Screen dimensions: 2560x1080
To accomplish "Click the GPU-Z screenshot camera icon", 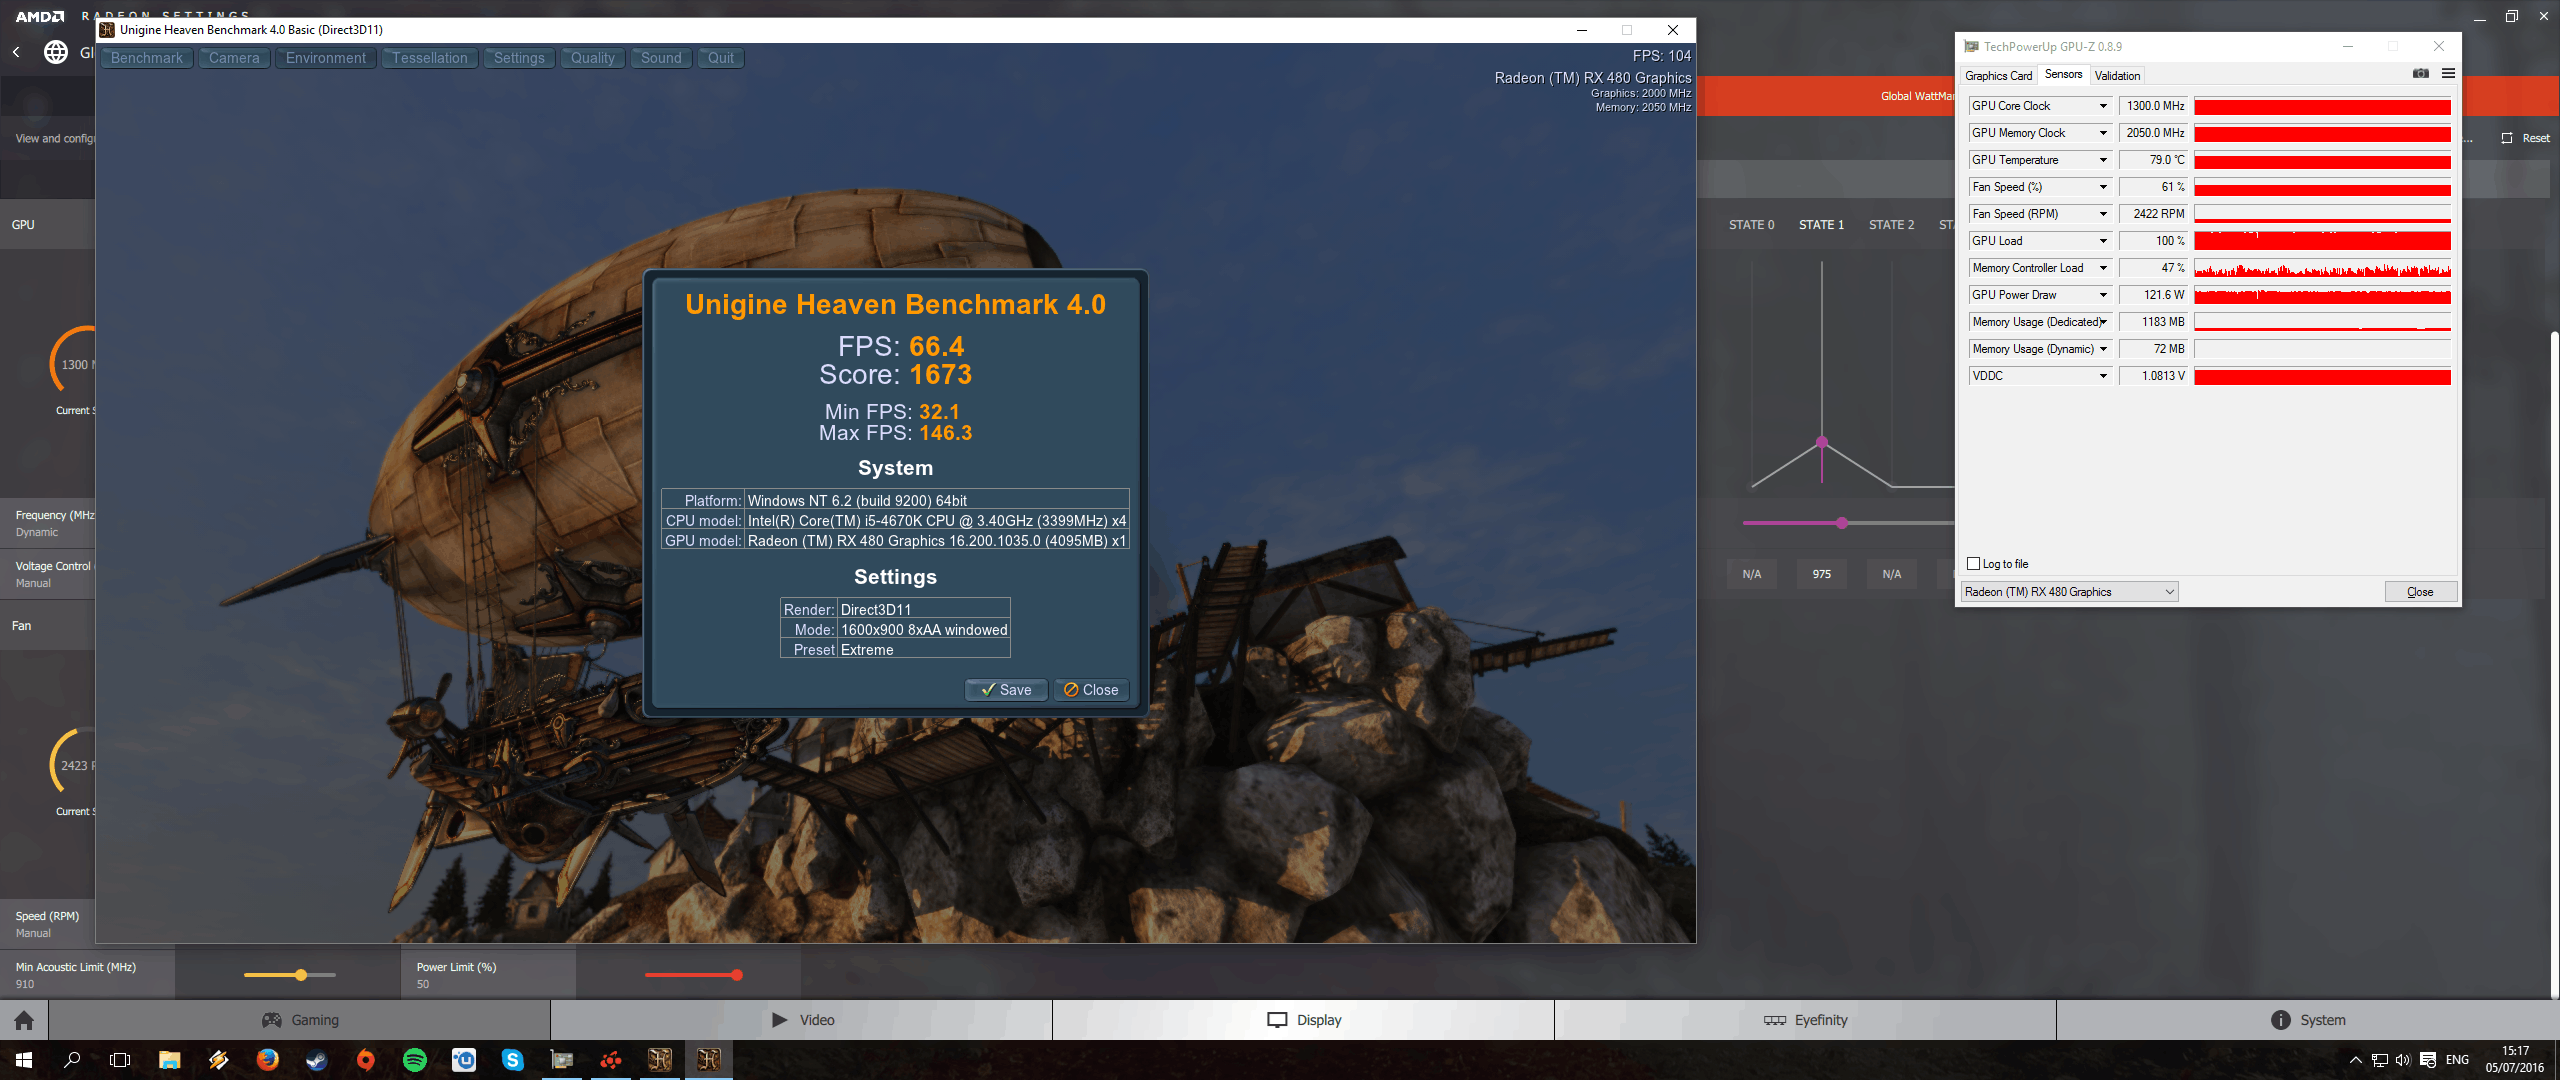I will [2420, 74].
